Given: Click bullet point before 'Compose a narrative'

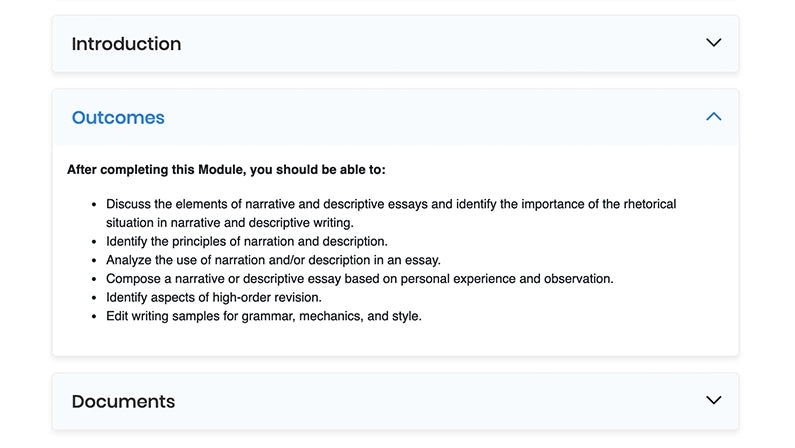Looking at the screenshot, I should click(x=95, y=279).
